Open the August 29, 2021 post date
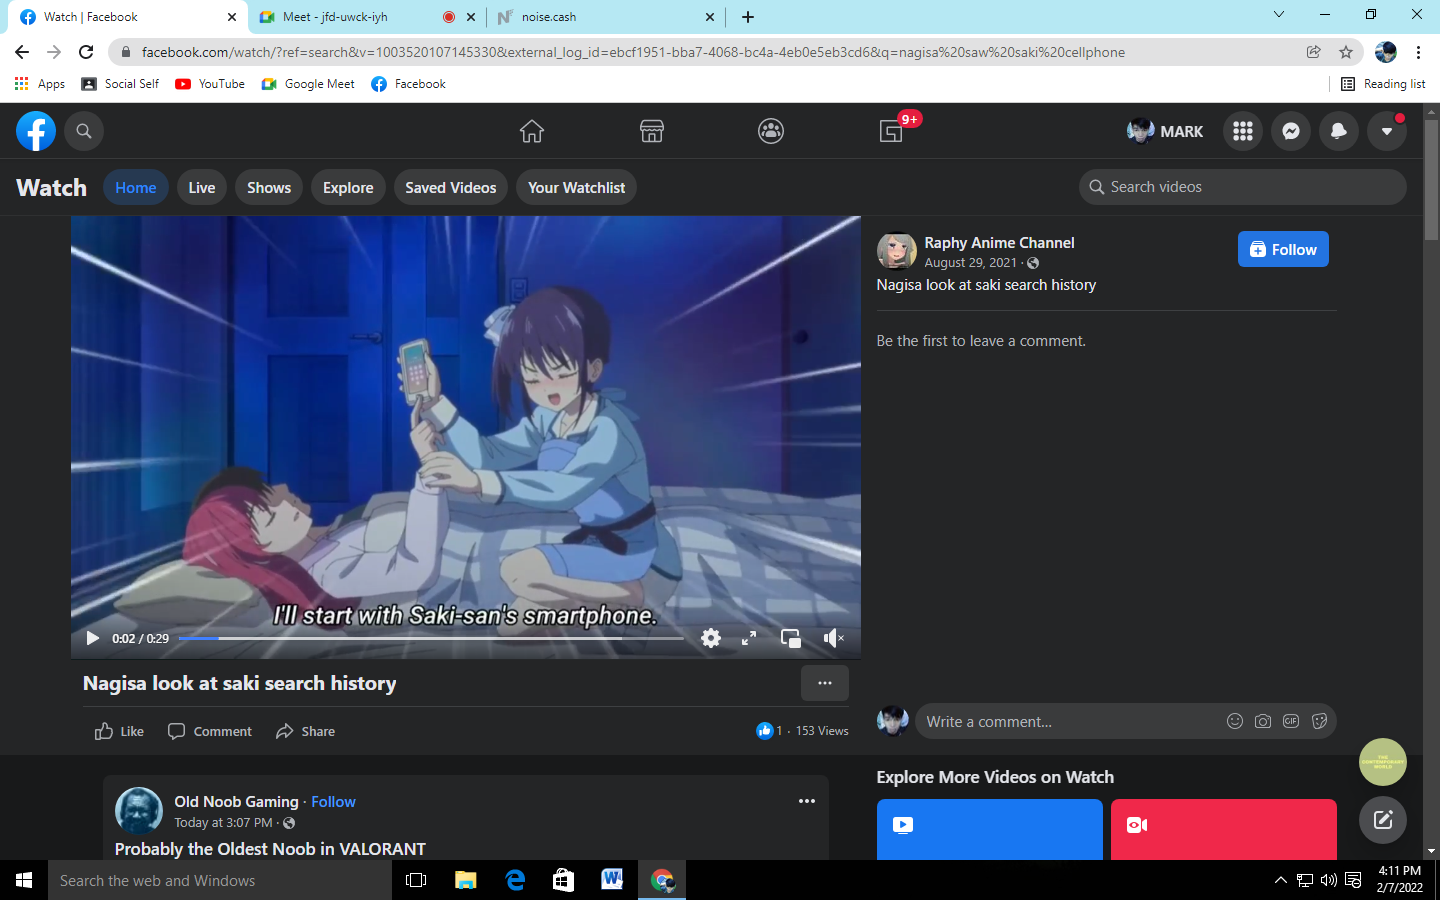 click(x=970, y=263)
